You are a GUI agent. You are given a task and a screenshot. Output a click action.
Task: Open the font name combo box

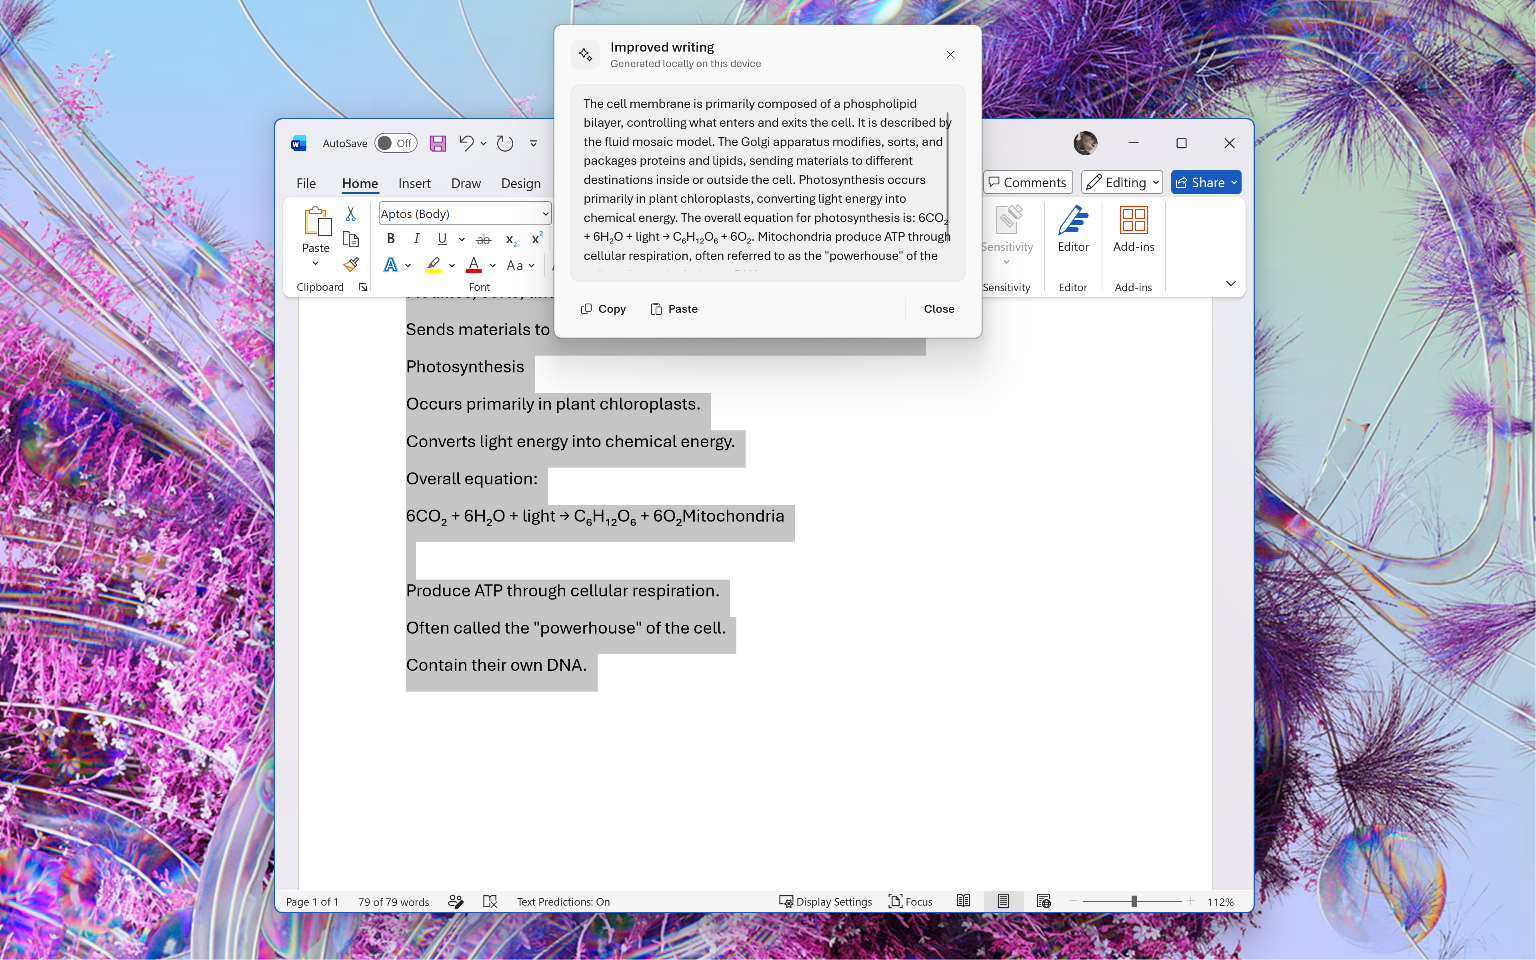click(464, 213)
